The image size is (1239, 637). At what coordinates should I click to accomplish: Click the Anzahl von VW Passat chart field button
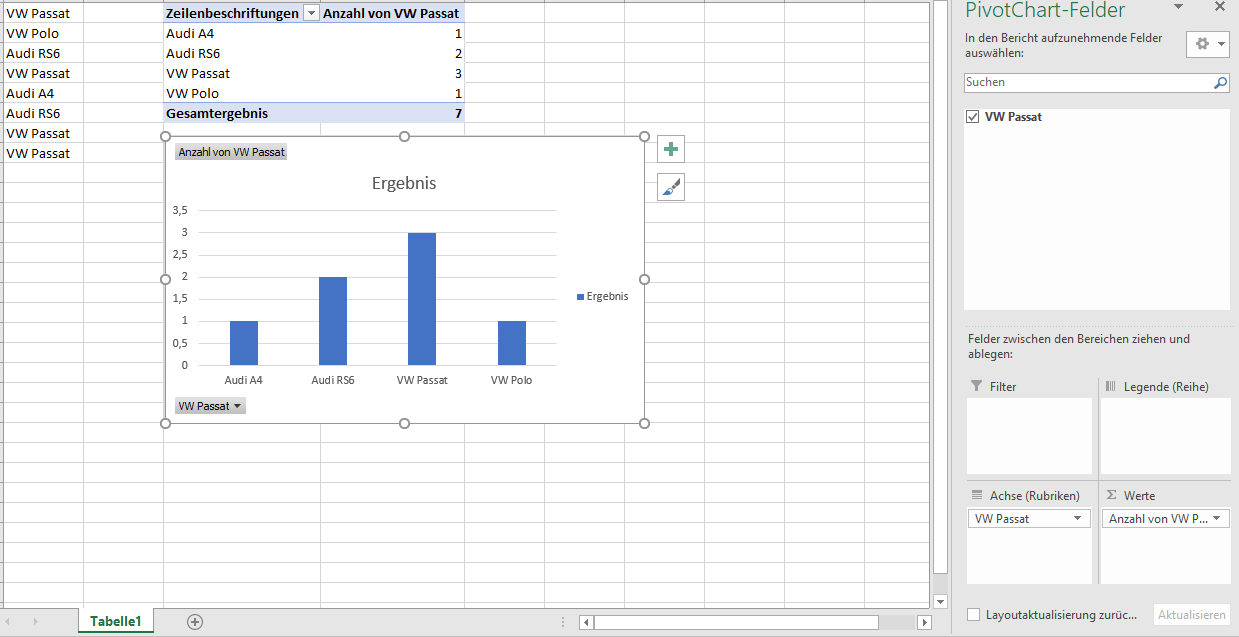coord(231,152)
